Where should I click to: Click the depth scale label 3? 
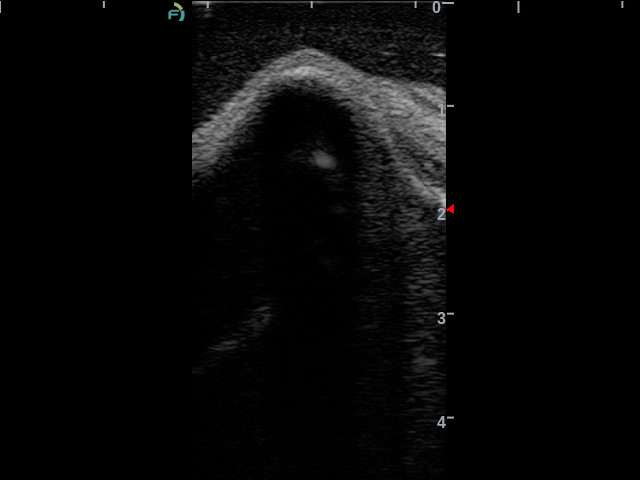point(441,318)
